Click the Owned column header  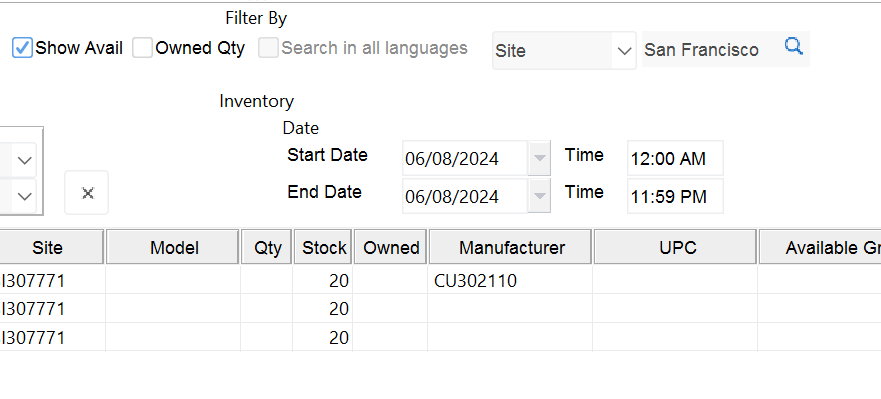click(391, 247)
